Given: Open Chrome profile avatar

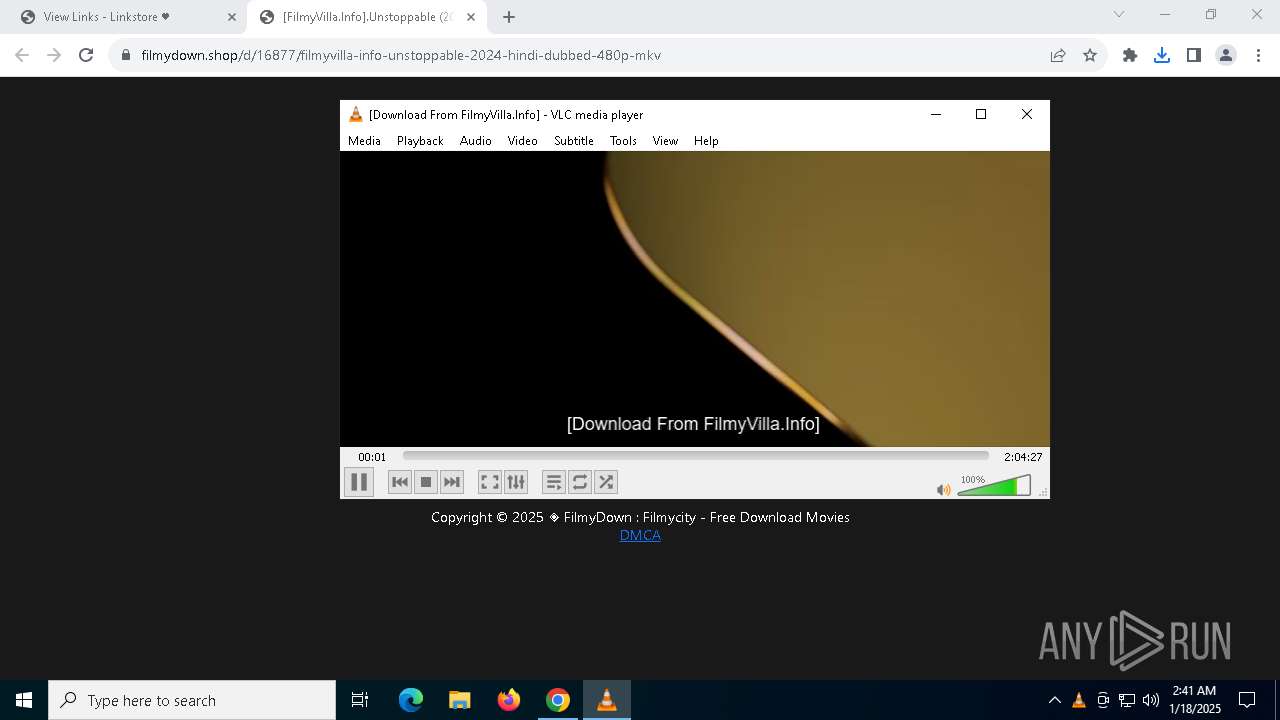Looking at the screenshot, I should (x=1226, y=55).
